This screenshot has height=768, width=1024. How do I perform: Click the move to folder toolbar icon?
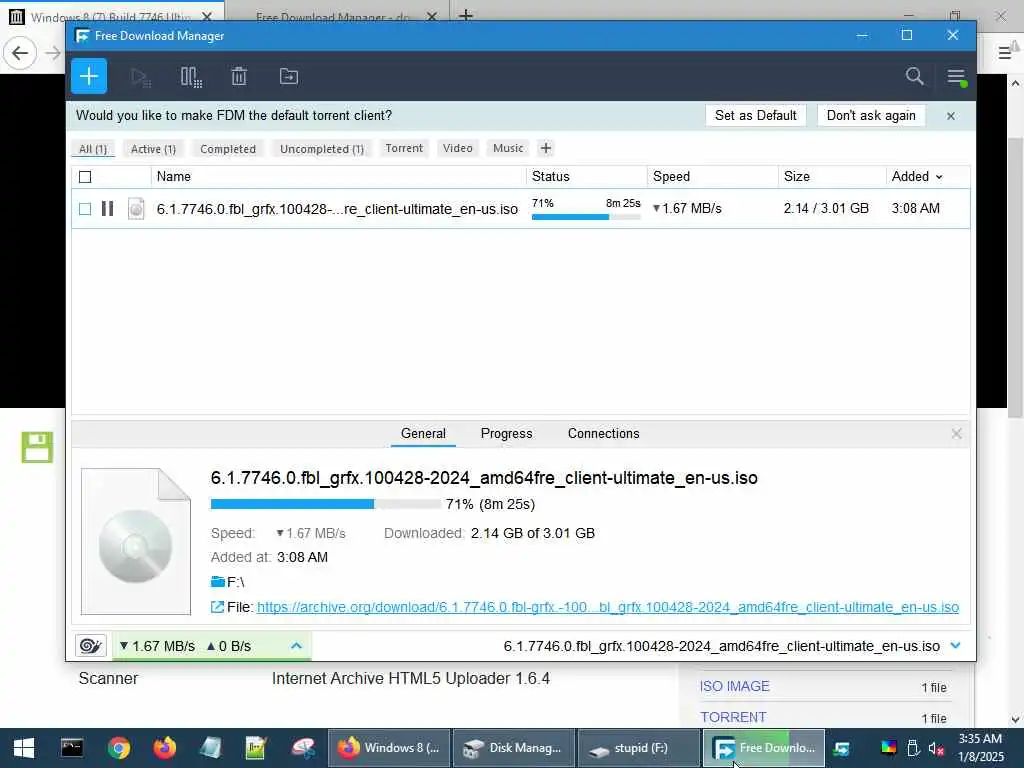pos(289,76)
